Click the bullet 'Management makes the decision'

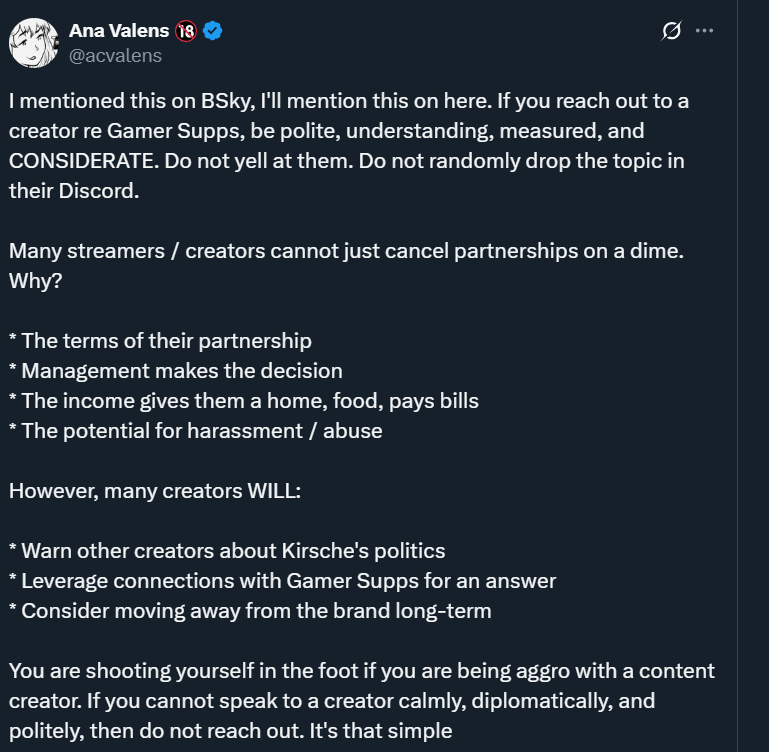[176, 371]
